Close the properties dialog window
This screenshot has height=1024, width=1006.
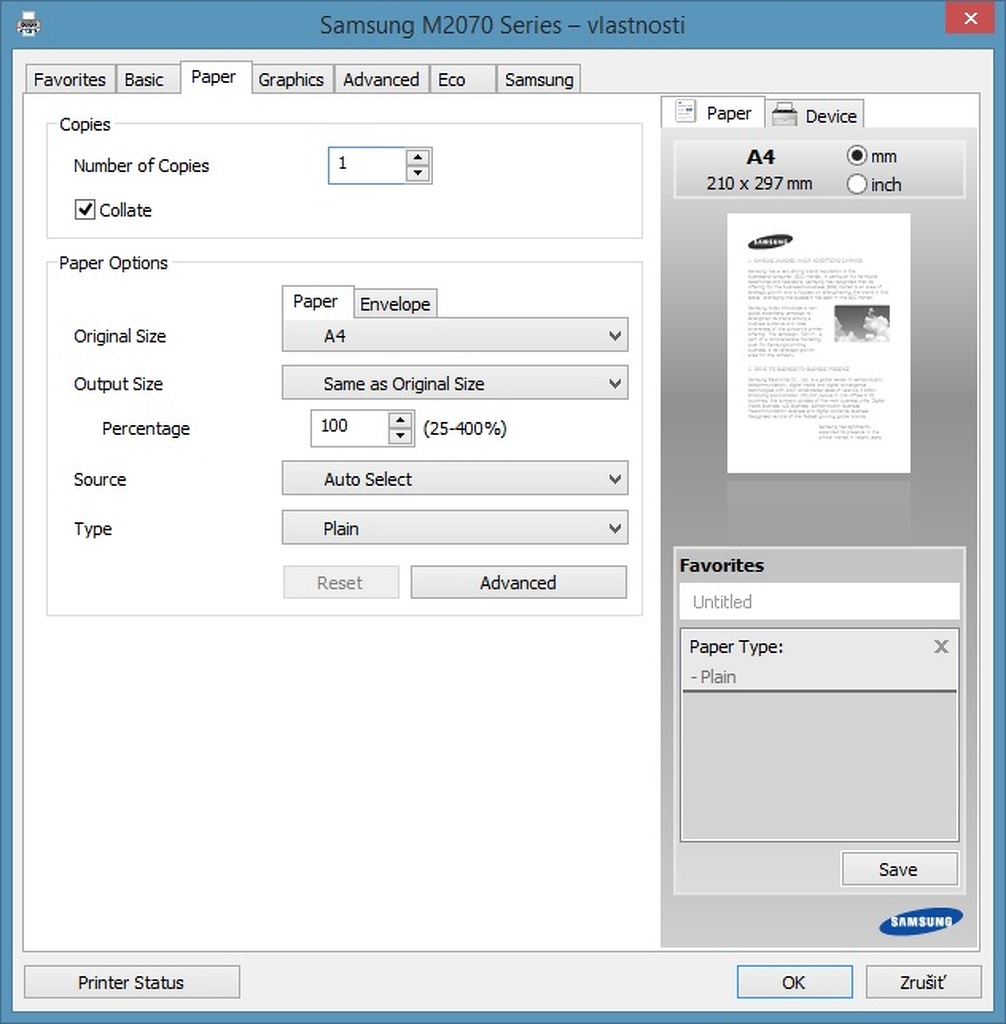[x=970, y=18]
